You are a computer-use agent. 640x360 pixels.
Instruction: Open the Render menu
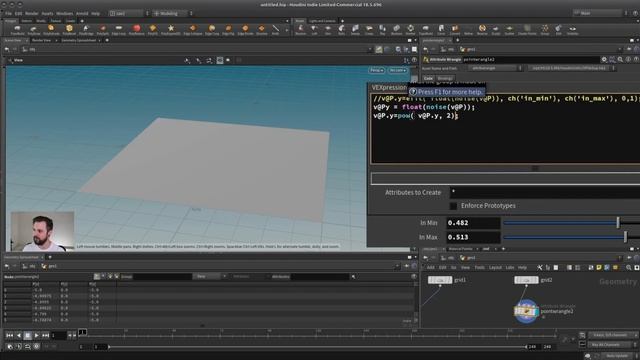31,13
